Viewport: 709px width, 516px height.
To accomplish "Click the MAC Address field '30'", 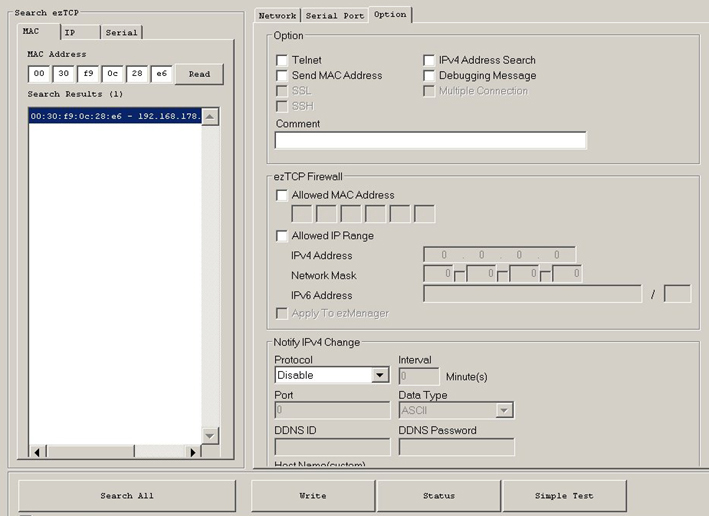I will tap(63, 74).
